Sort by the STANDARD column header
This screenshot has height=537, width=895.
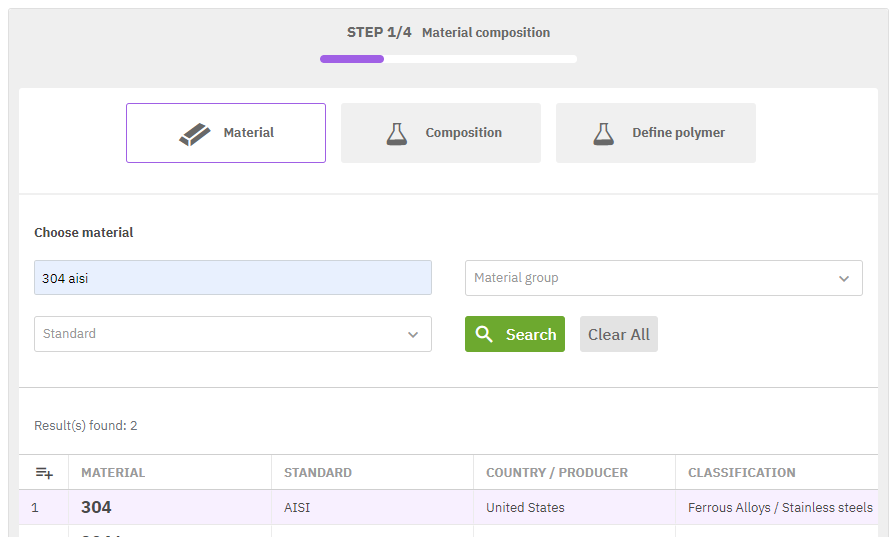pyautogui.click(x=317, y=472)
